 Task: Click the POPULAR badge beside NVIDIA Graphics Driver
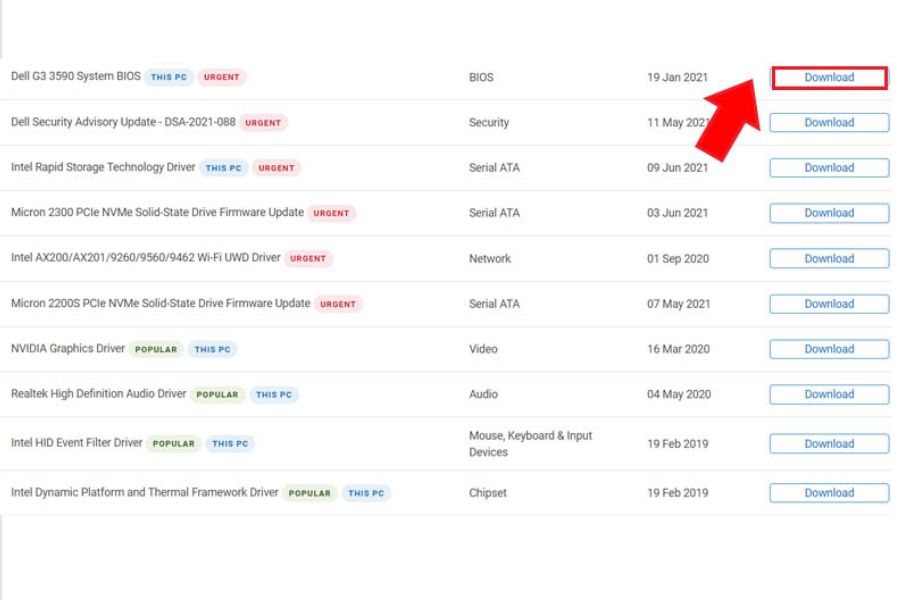click(156, 350)
